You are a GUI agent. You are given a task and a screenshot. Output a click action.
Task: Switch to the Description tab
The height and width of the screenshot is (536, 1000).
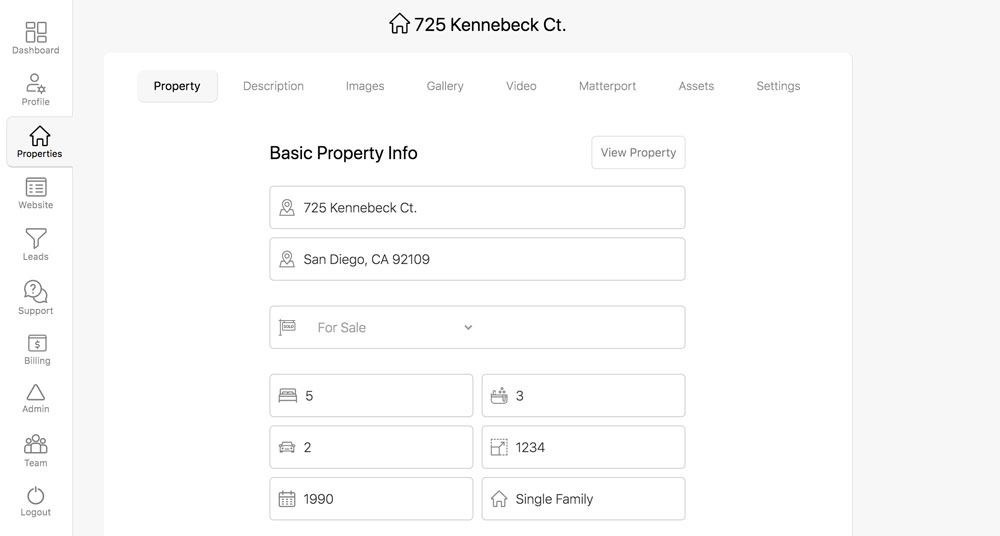tap(273, 86)
